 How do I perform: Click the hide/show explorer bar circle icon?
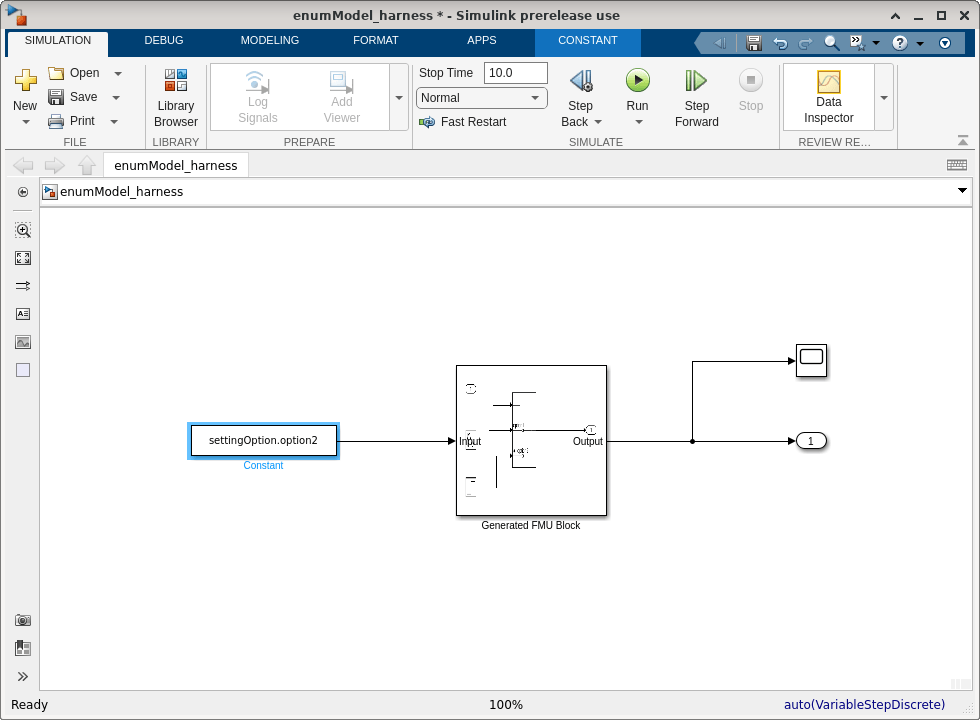pyautogui.click(x=23, y=192)
